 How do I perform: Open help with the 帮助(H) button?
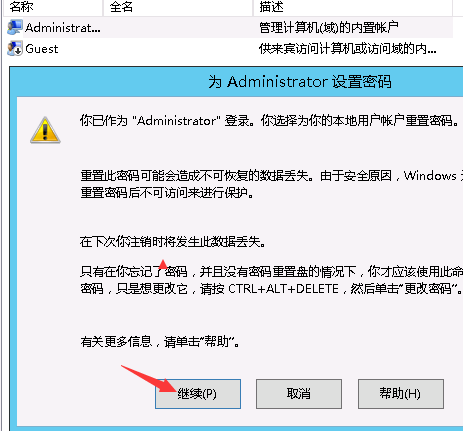coord(401,394)
